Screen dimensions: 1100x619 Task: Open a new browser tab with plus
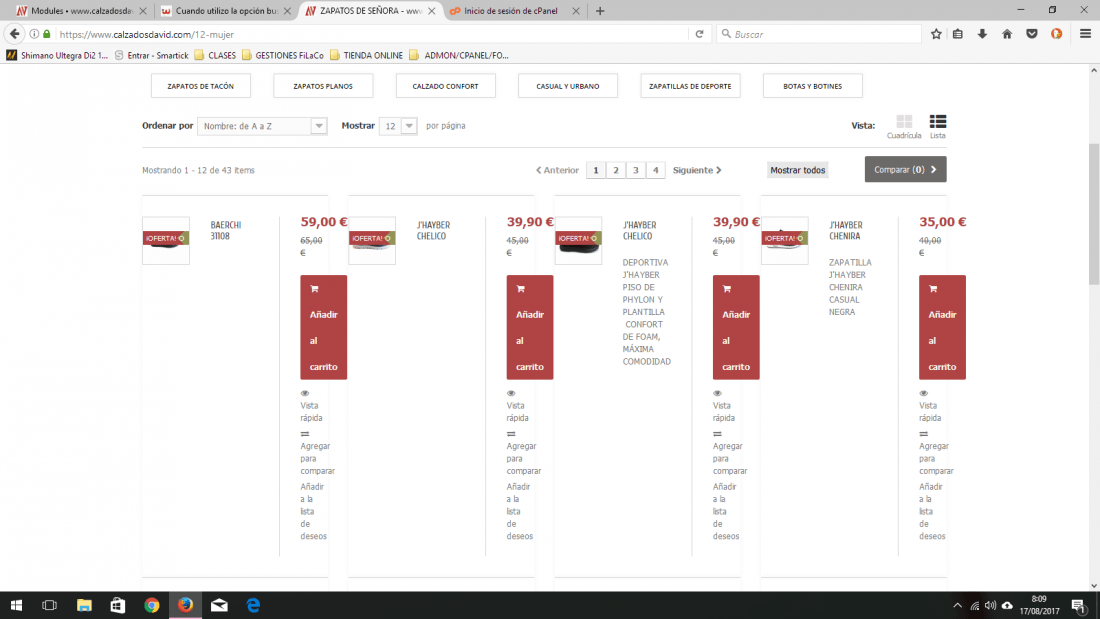pos(600,11)
